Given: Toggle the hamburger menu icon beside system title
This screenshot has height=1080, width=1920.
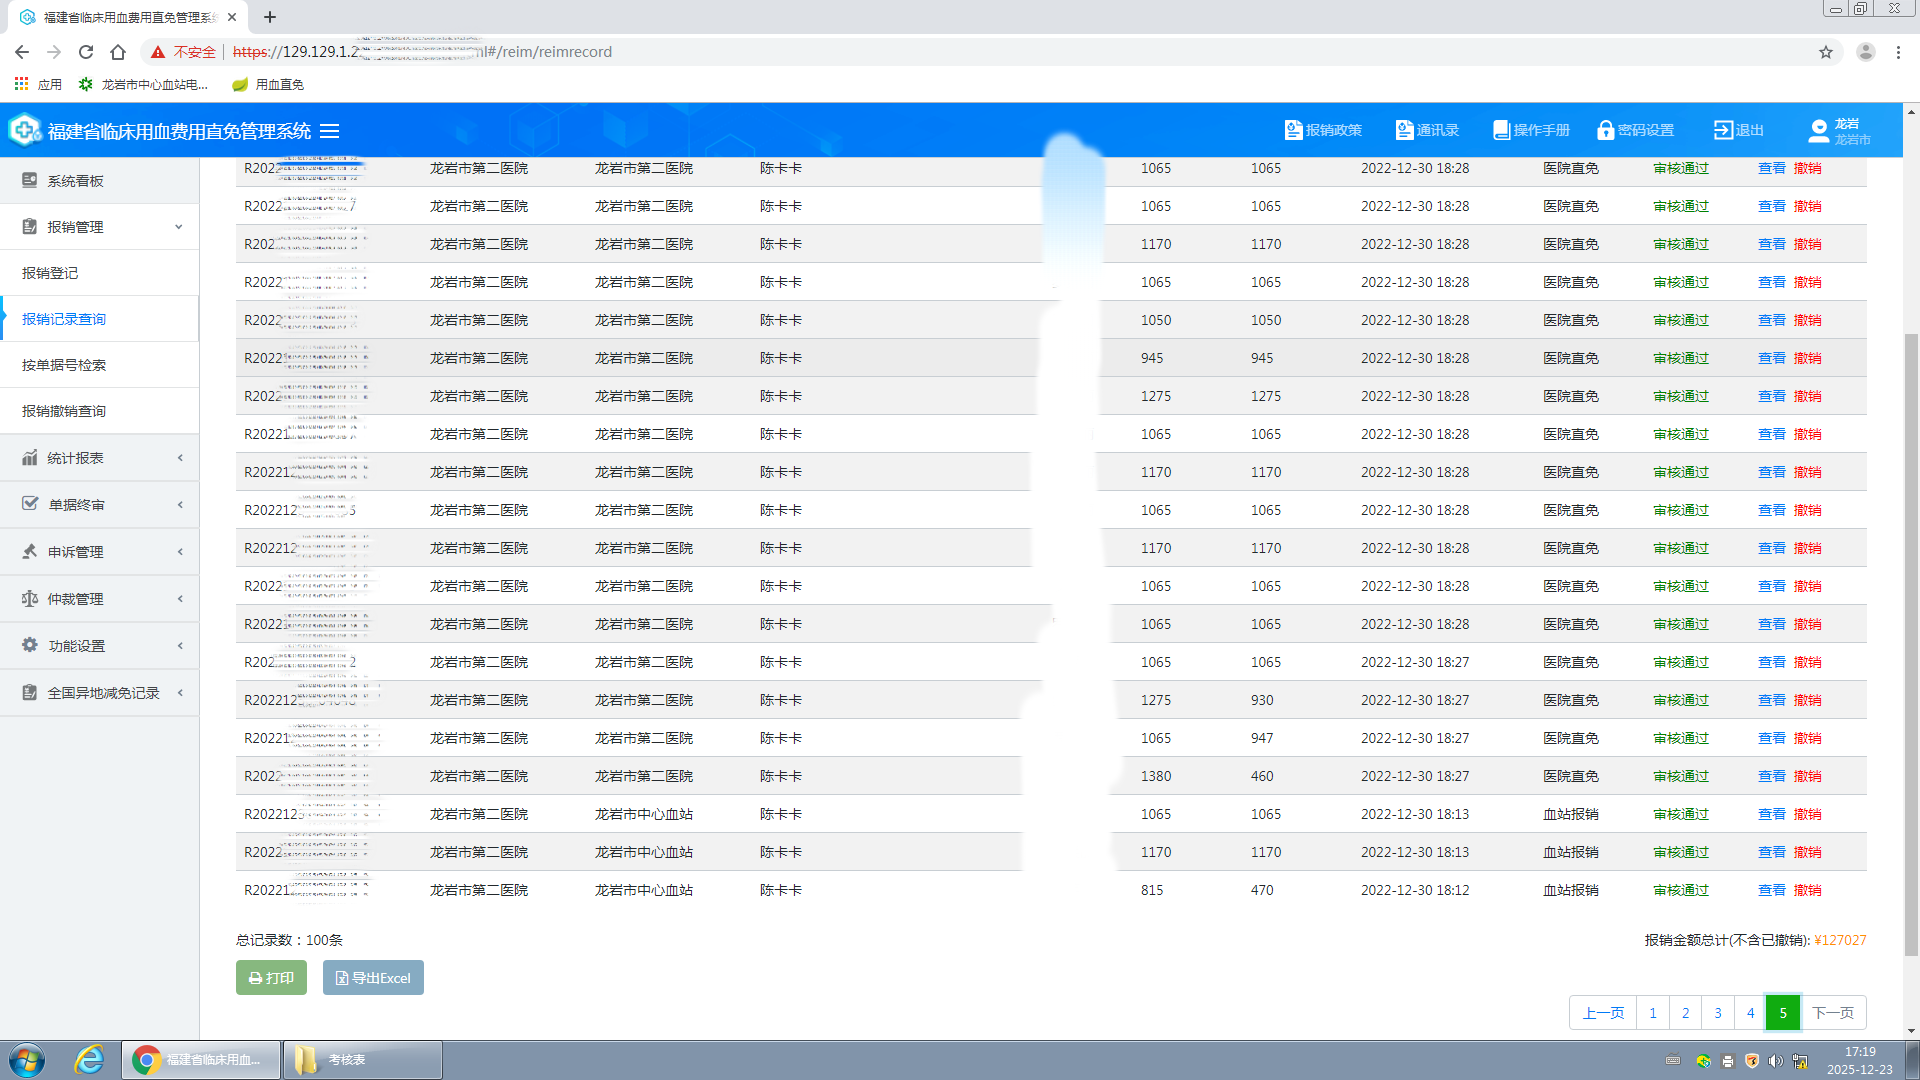Looking at the screenshot, I should coord(329,131).
